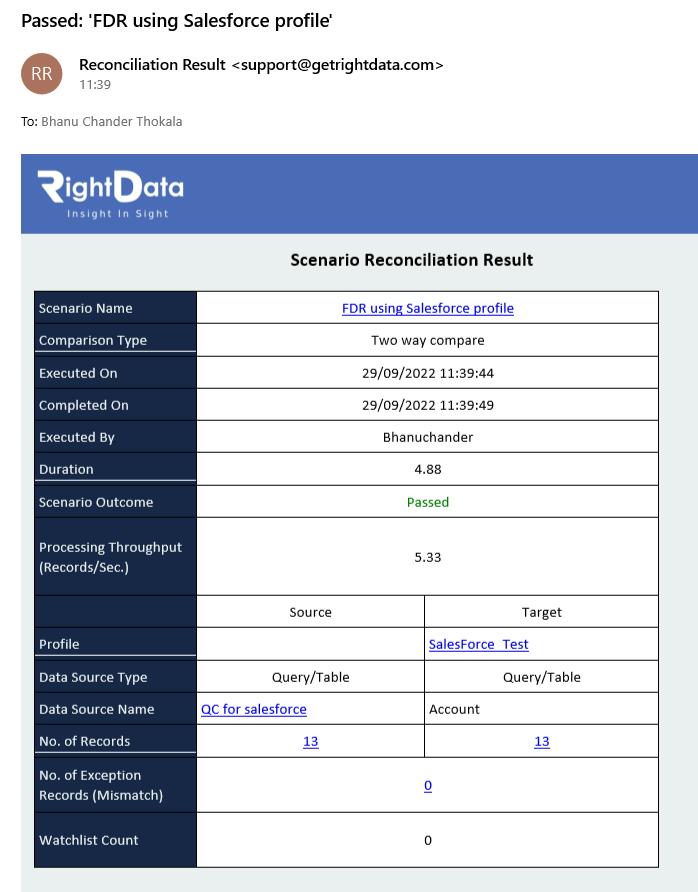Viewport: 698px width, 892px height.
Task: Click the Completed On date value
Action: click(428, 405)
